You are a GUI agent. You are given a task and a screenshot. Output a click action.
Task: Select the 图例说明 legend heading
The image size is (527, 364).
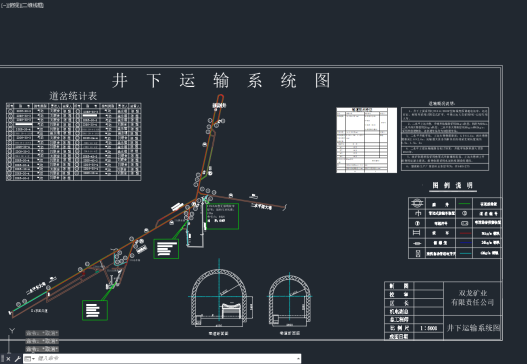tap(452, 185)
